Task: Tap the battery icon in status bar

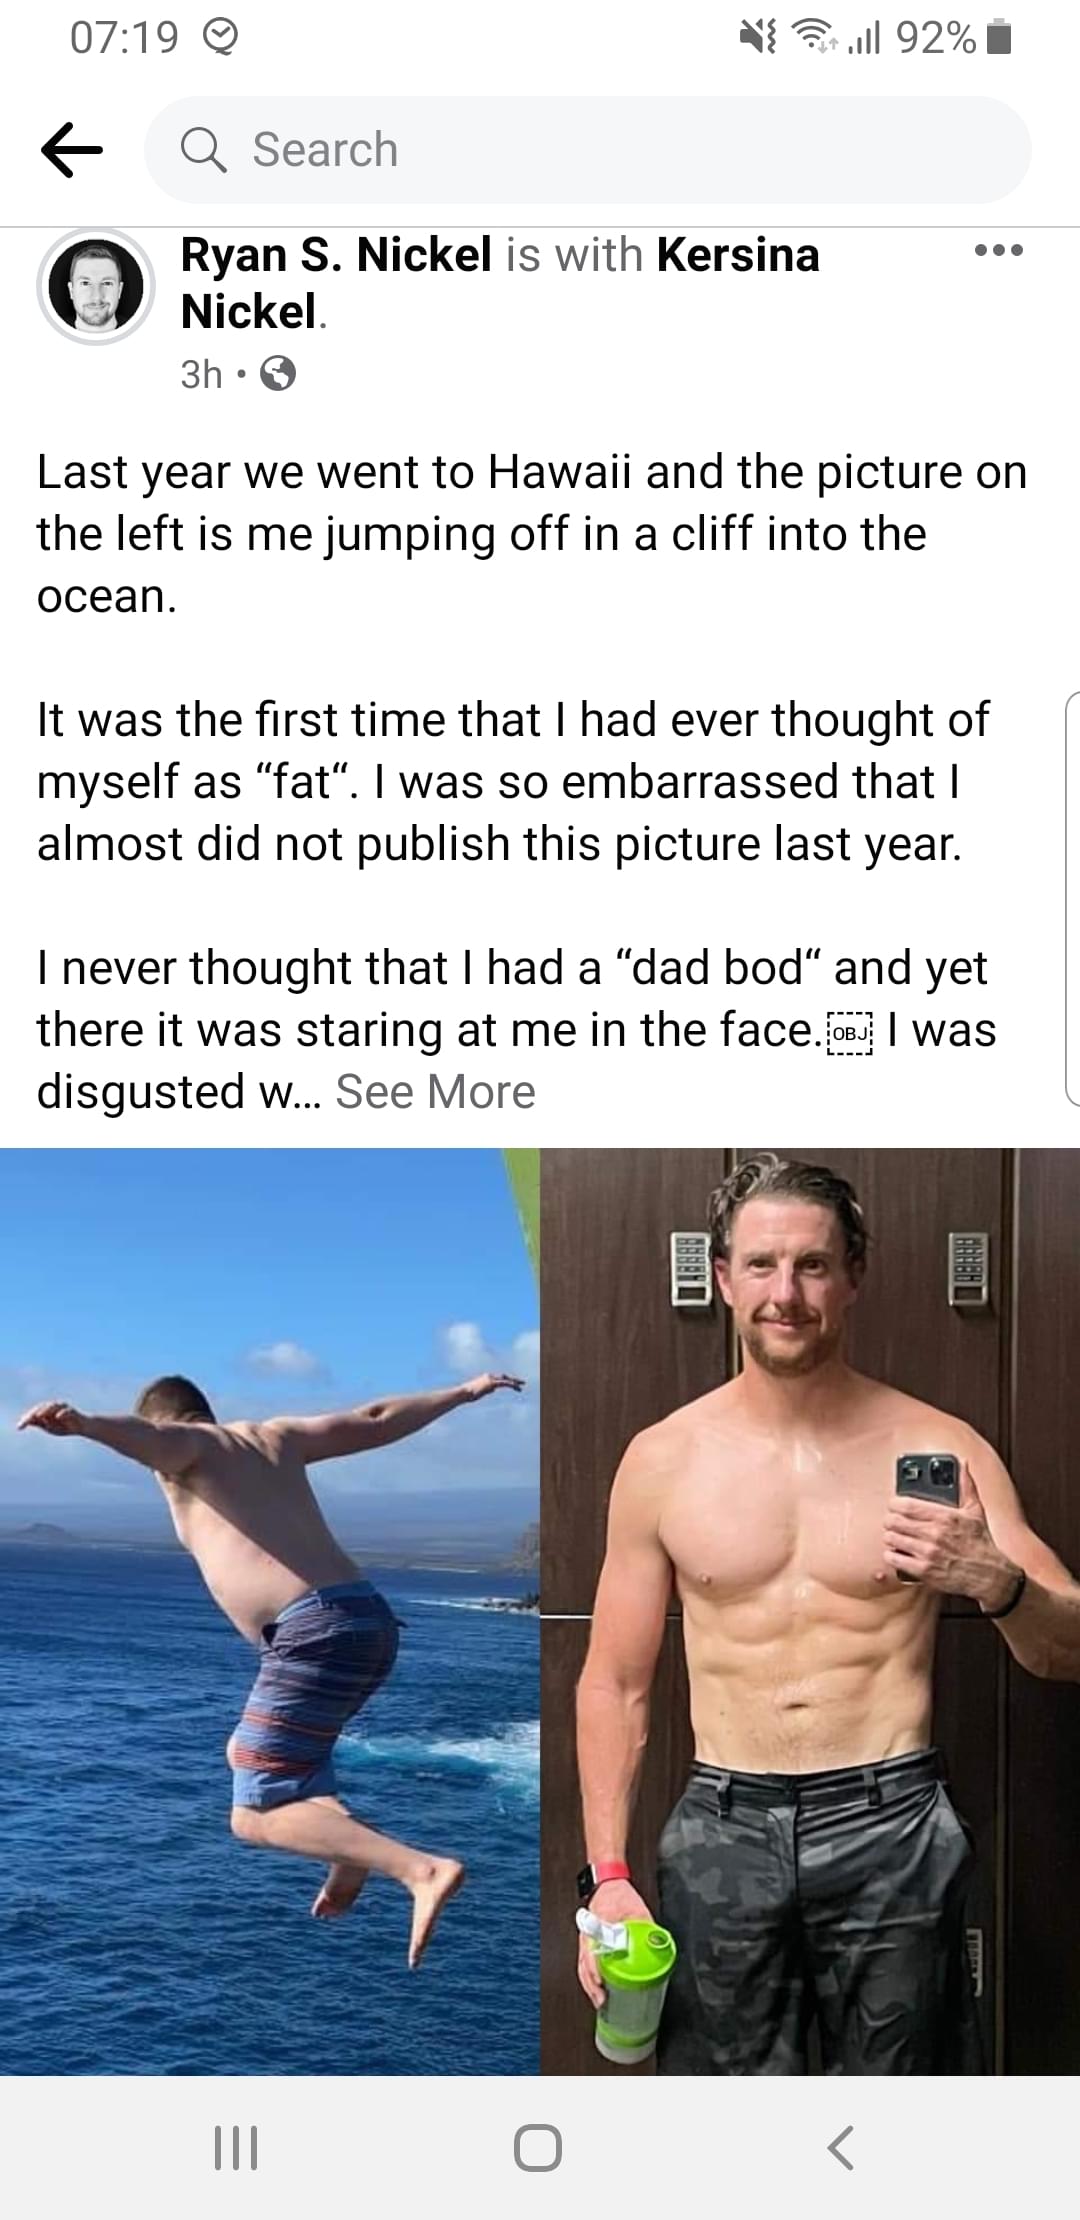Action: tap(999, 38)
